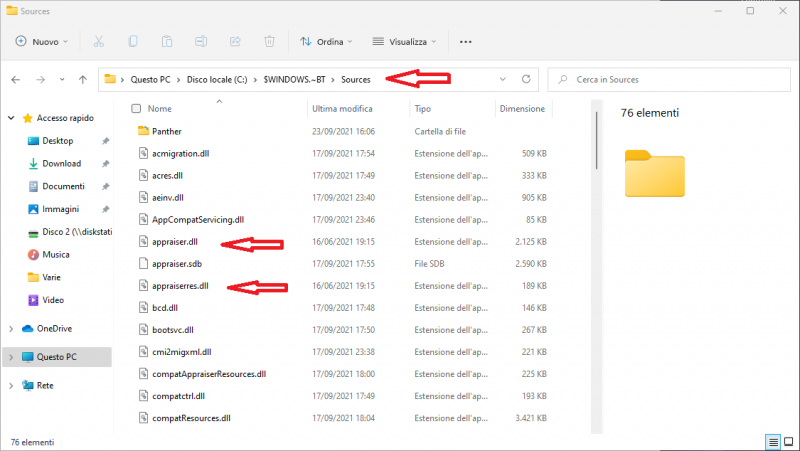This screenshot has width=800, height=451.
Task: Expand the Questo PC tree node
Action: [11, 357]
